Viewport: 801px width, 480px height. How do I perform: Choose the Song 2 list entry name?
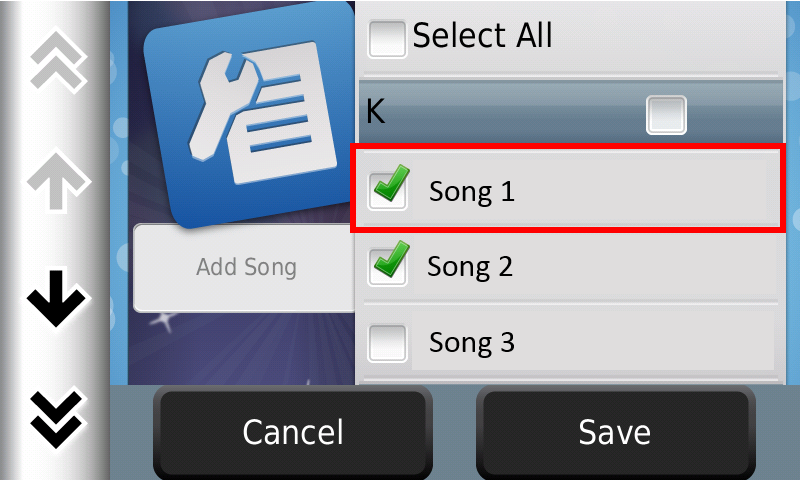pyautogui.click(x=470, y=267)
